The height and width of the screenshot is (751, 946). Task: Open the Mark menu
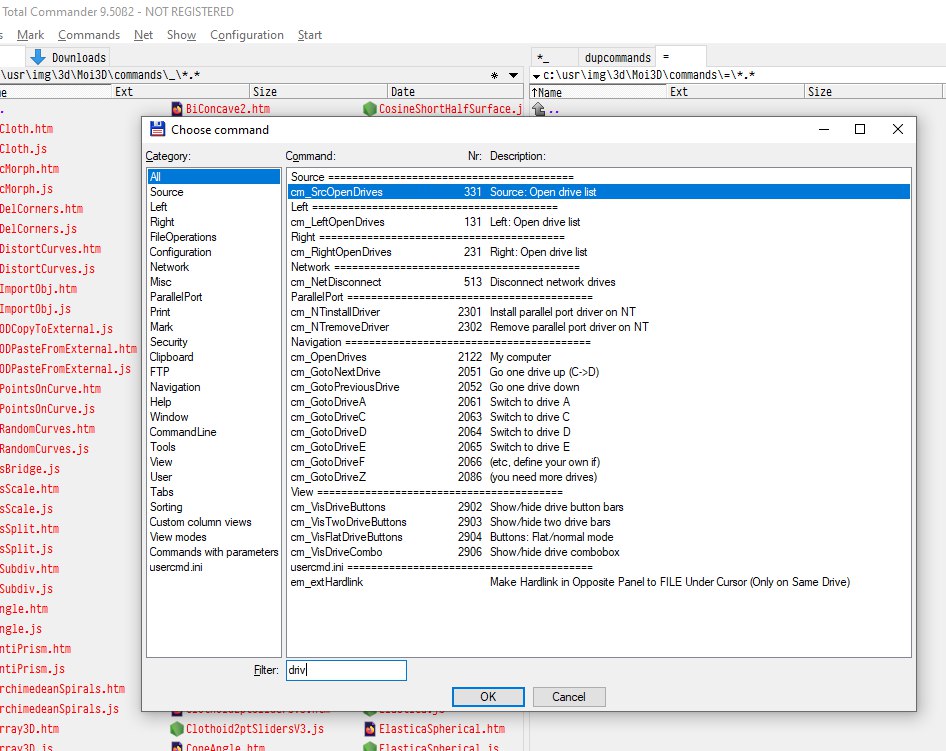[30, 35]
